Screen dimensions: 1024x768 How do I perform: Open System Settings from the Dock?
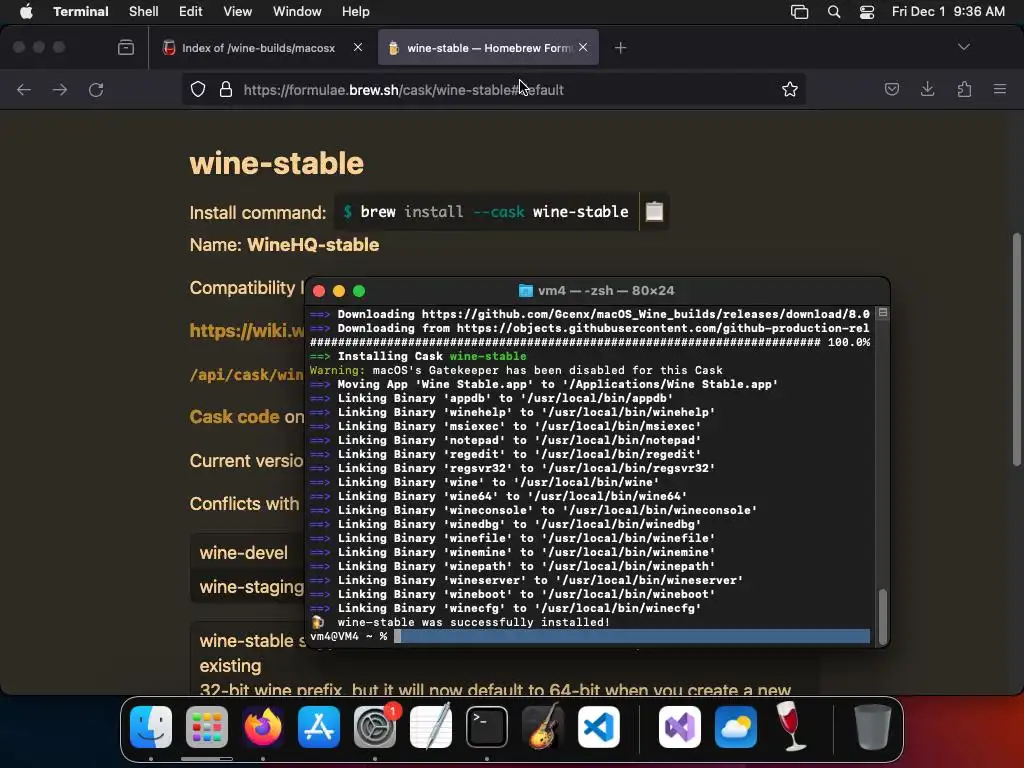tap(375, 727)
